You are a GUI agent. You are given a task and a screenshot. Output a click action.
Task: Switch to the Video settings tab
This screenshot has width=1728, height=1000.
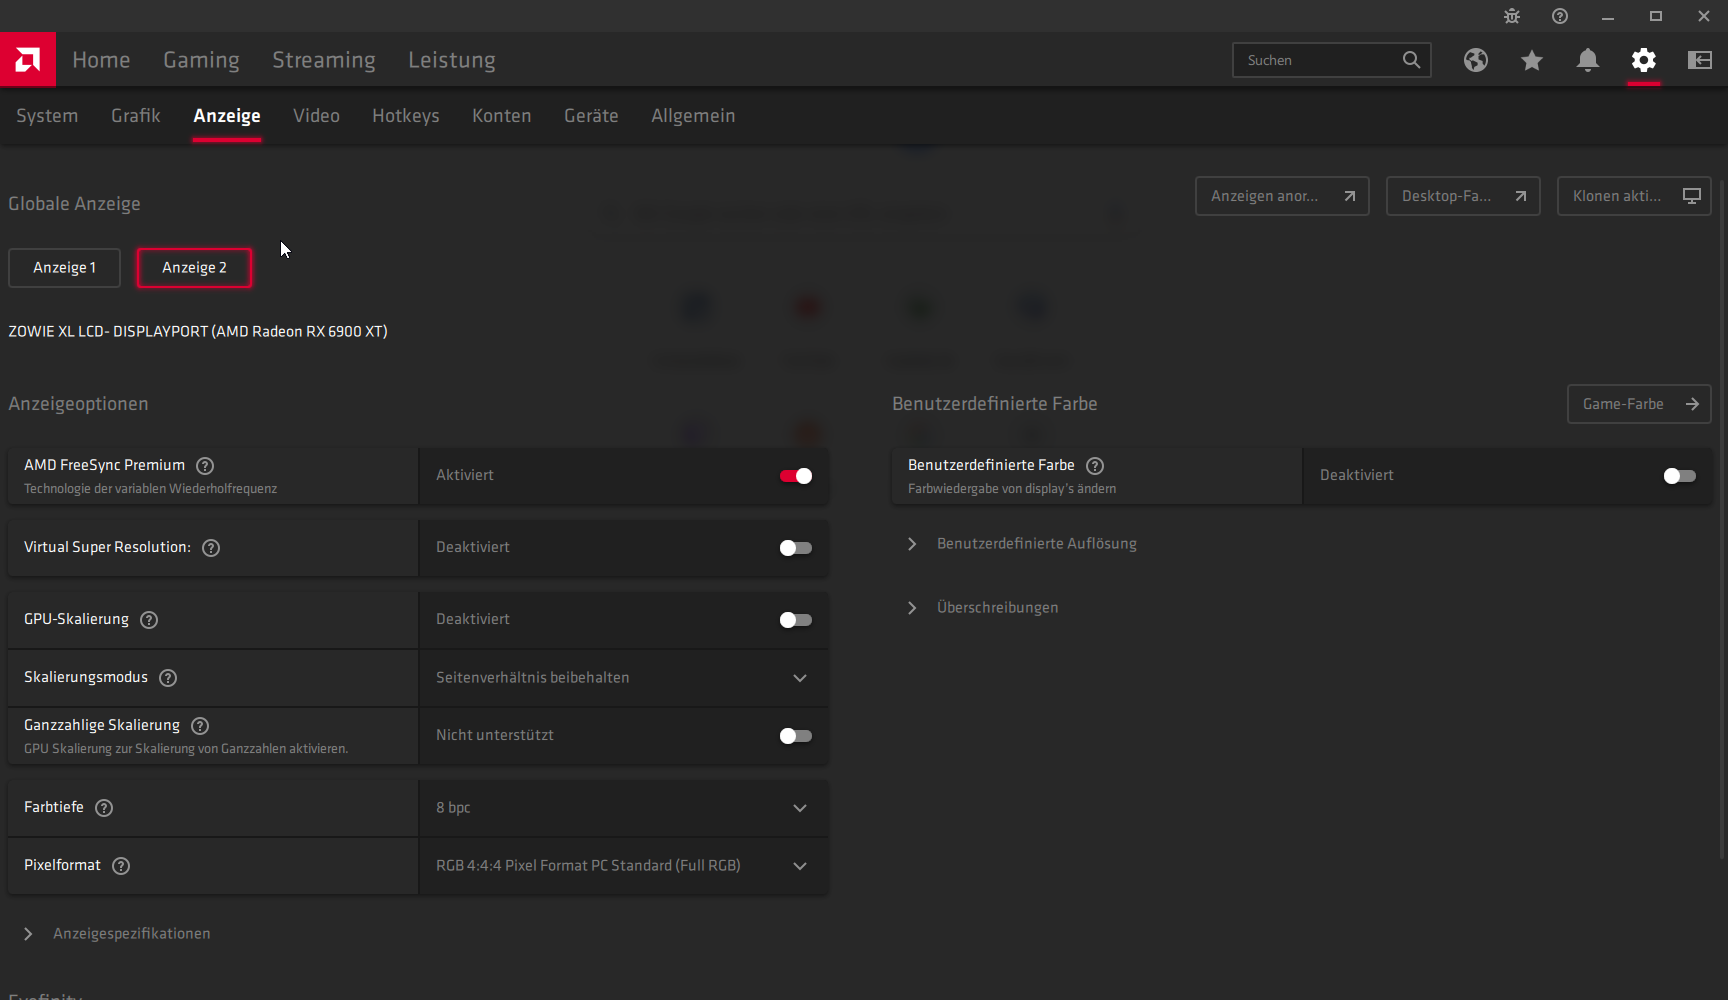316,116
